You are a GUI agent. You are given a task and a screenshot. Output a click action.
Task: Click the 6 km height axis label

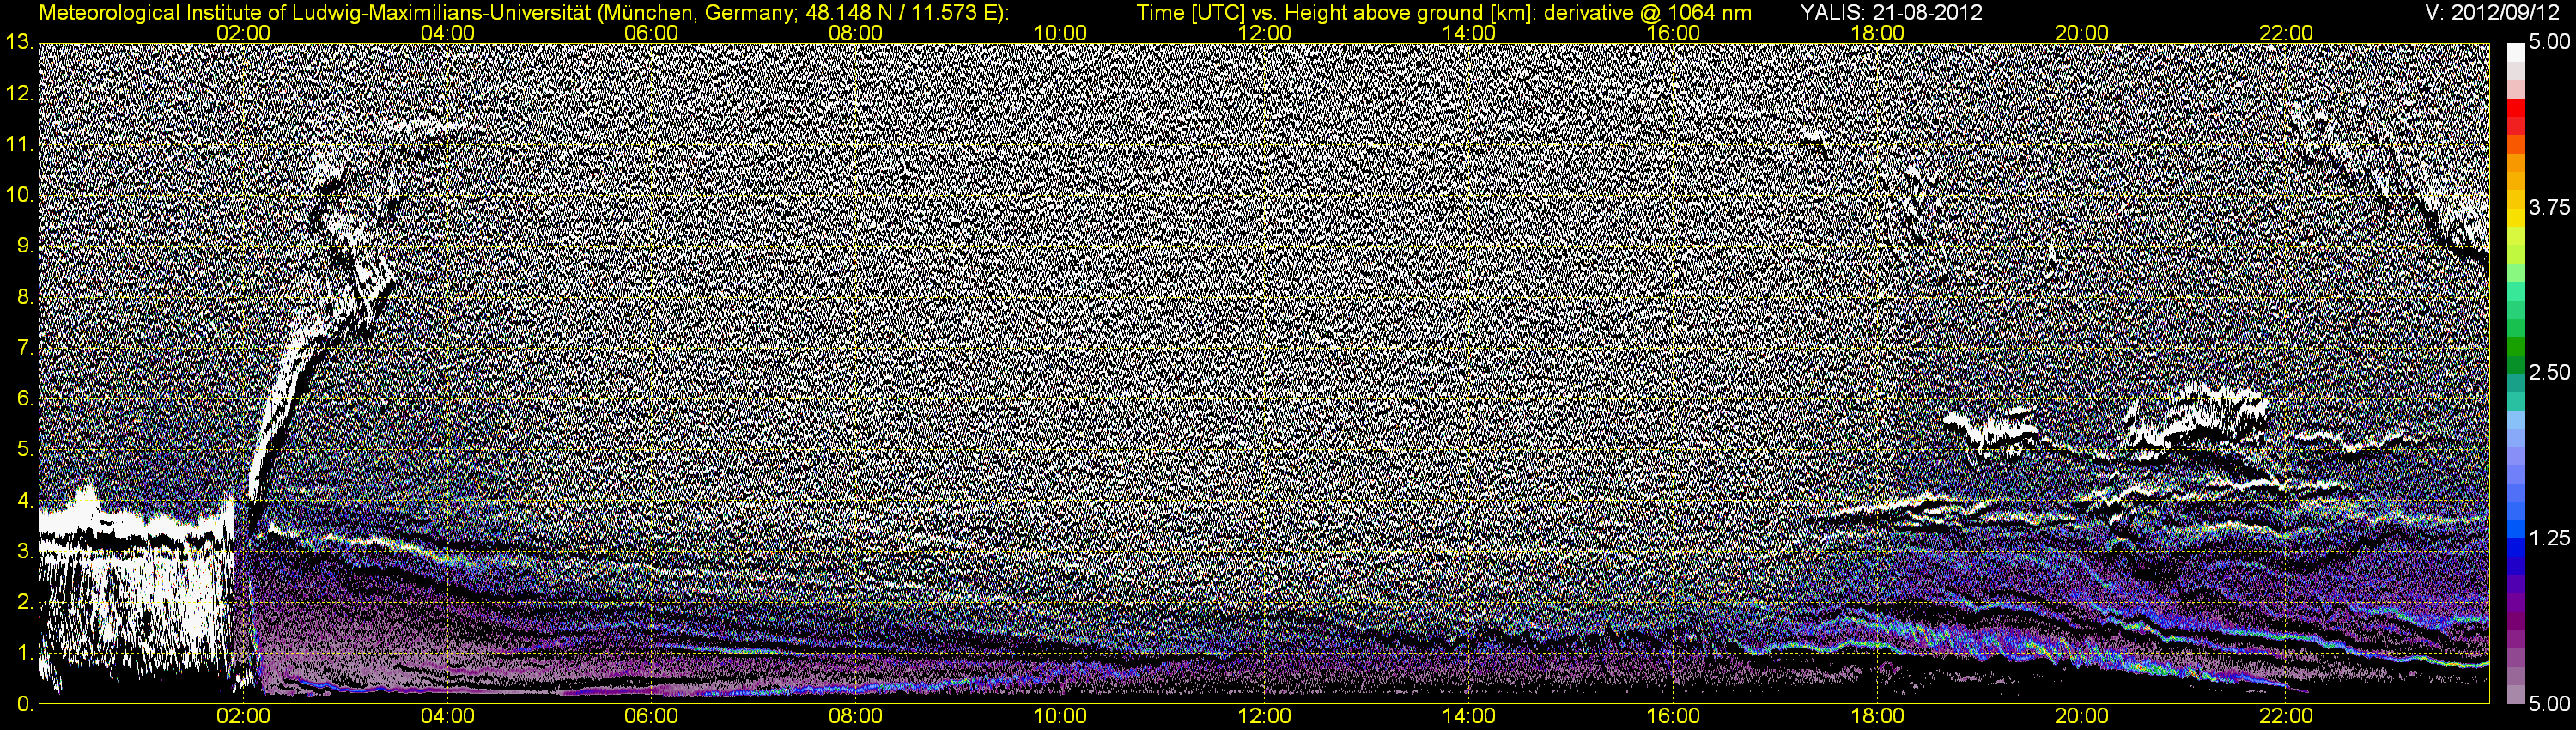pyautogui.click(x=25, y=400)
